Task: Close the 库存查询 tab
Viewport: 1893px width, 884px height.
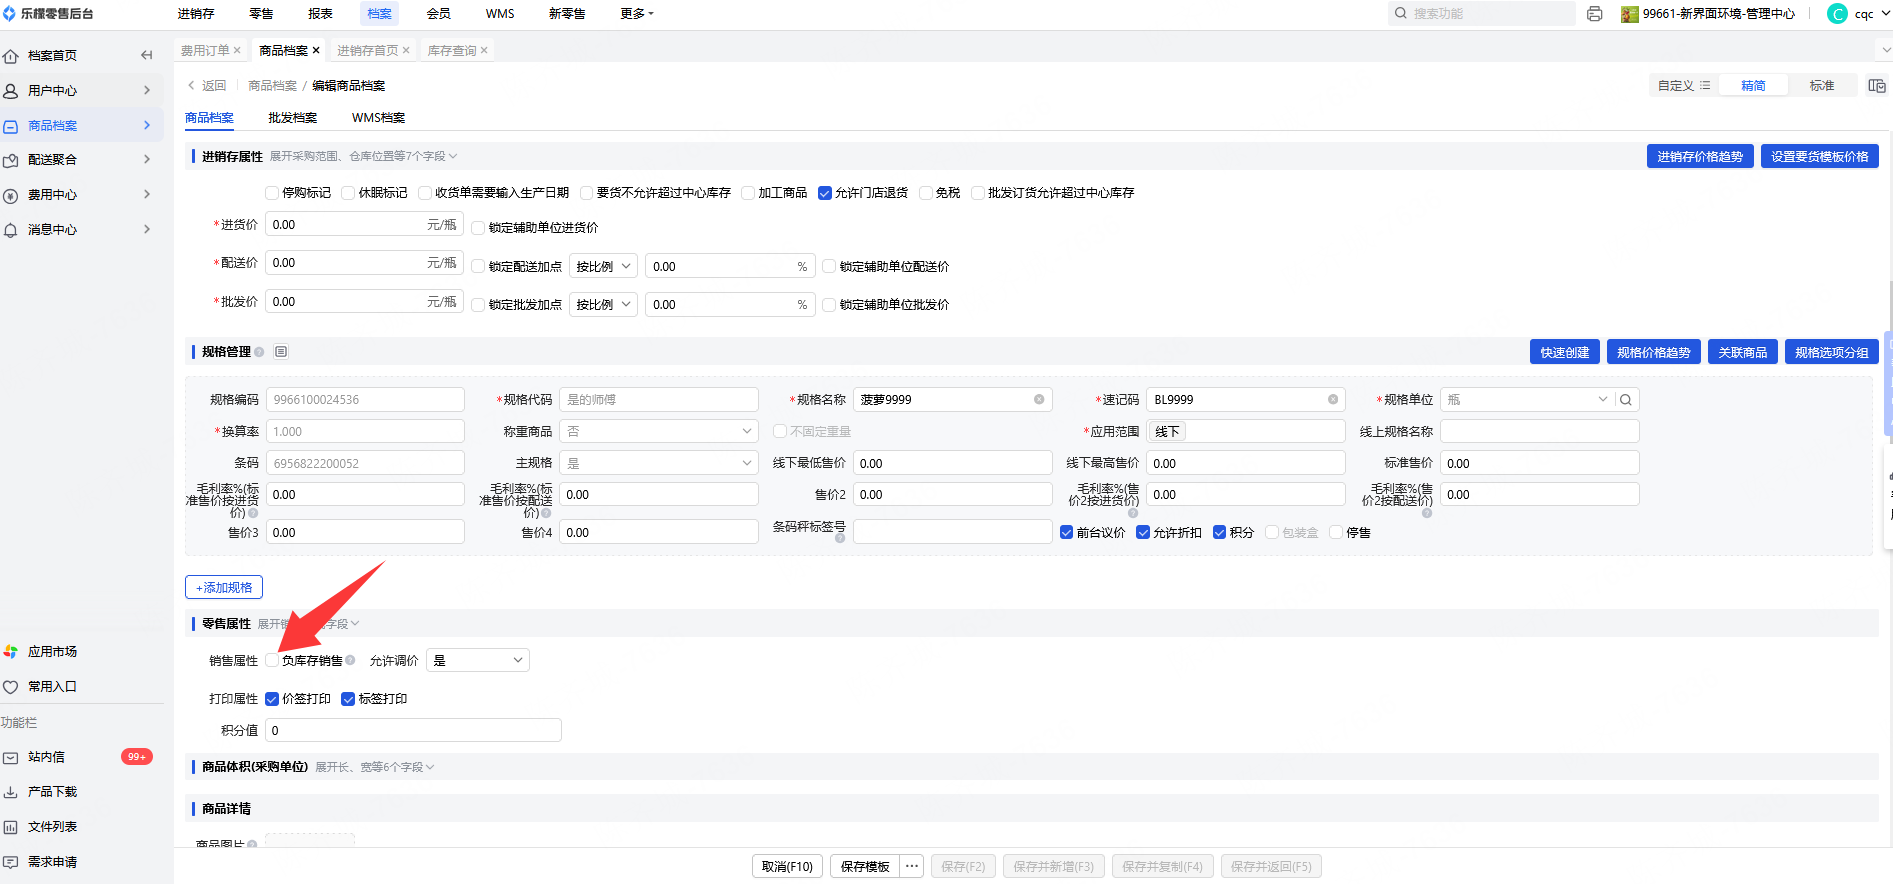Action: click(484, 51)
